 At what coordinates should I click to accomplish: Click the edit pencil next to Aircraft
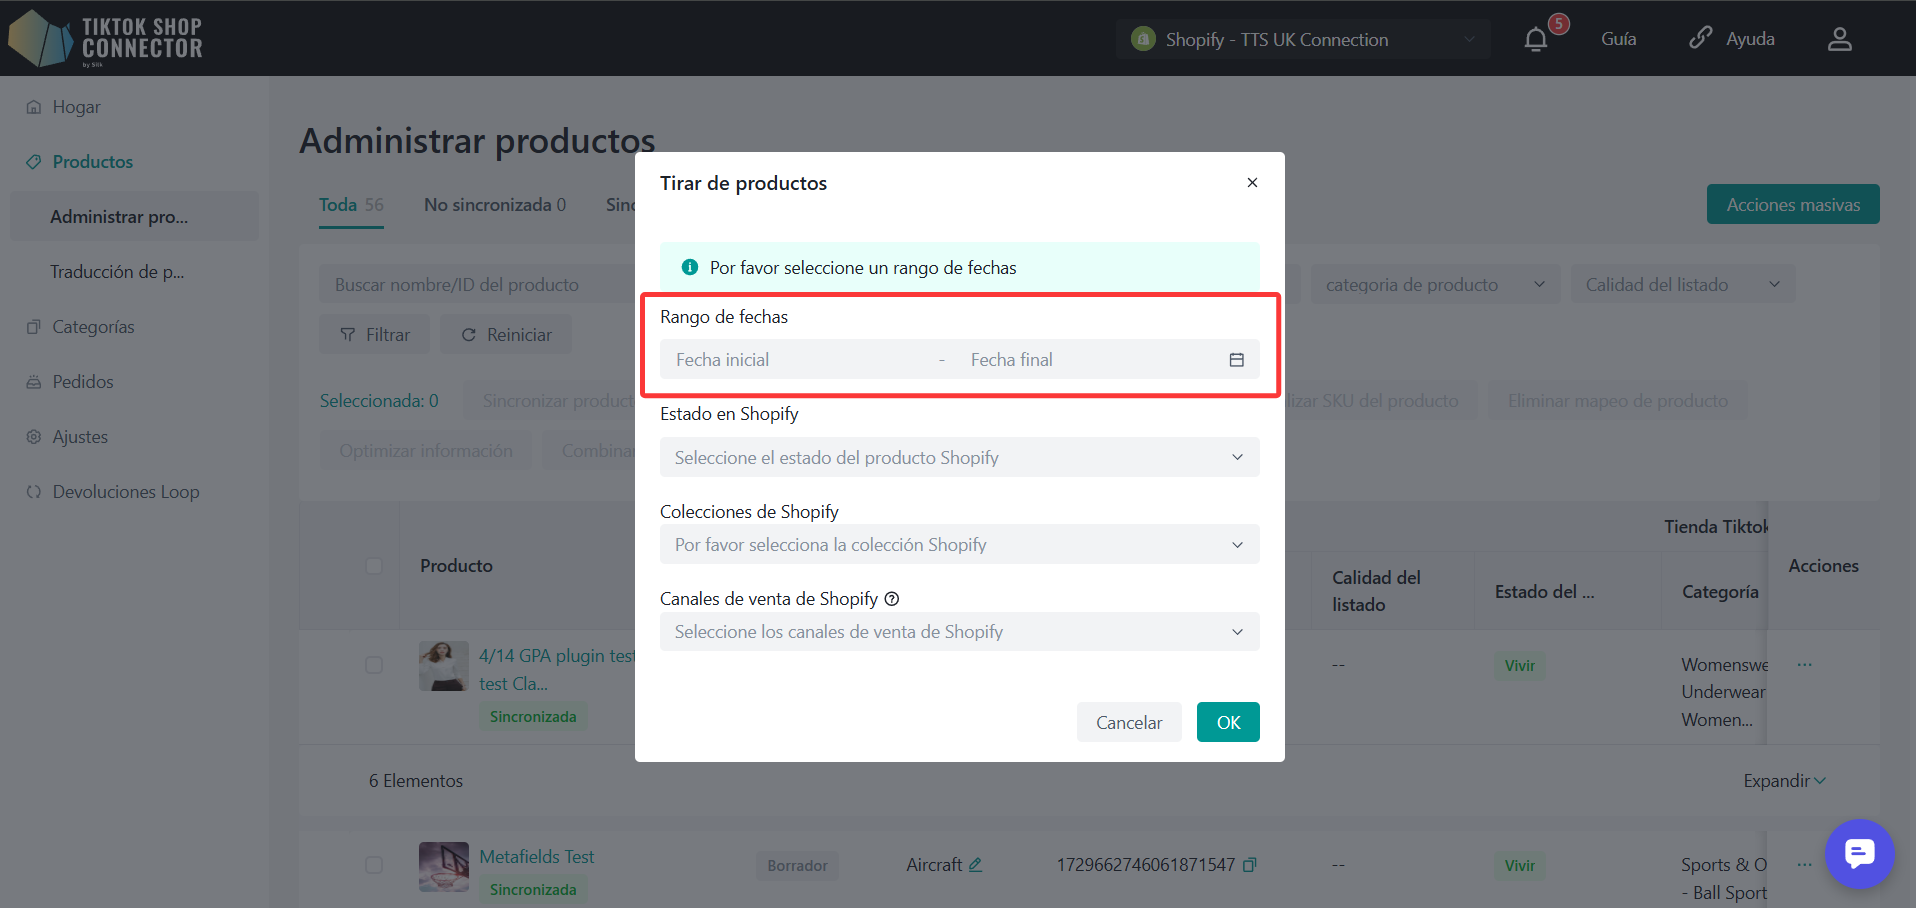point(975,865)
